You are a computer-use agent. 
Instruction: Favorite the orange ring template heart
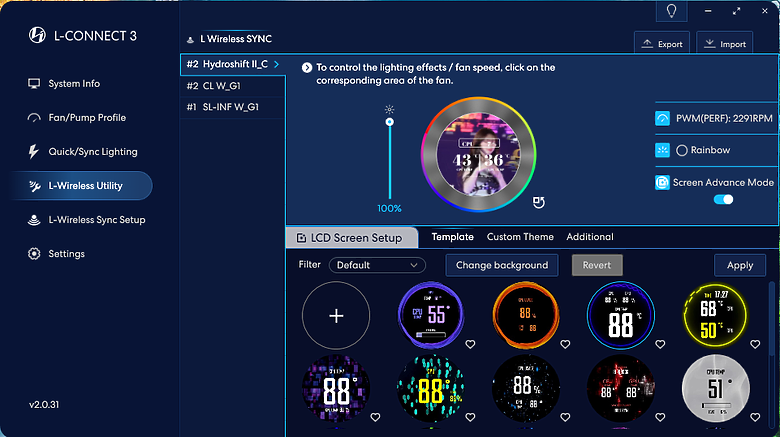pos(565,344)
